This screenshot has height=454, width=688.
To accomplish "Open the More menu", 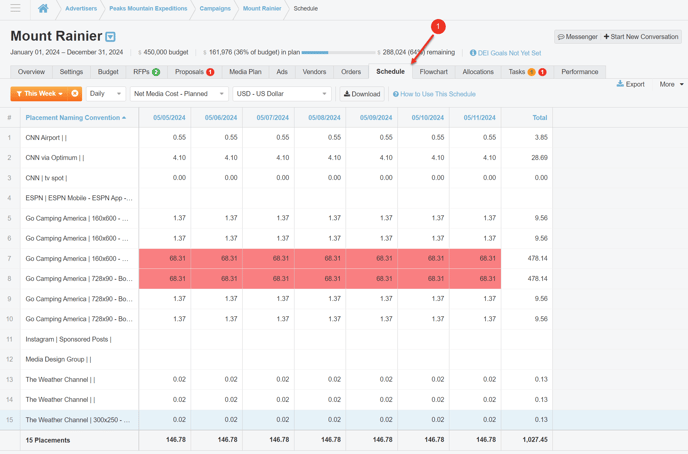I will click(671, 84).
